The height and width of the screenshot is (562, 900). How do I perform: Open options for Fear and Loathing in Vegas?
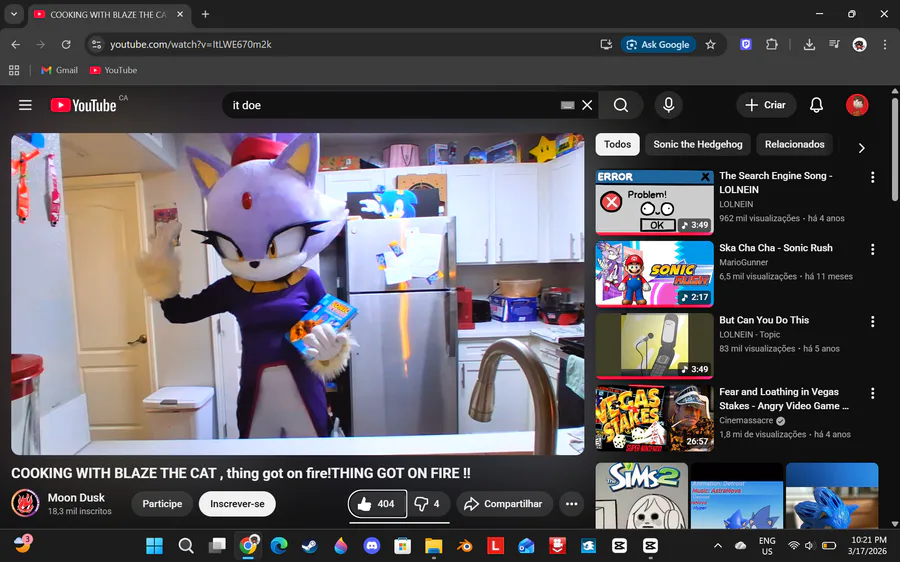pos(872,393)
